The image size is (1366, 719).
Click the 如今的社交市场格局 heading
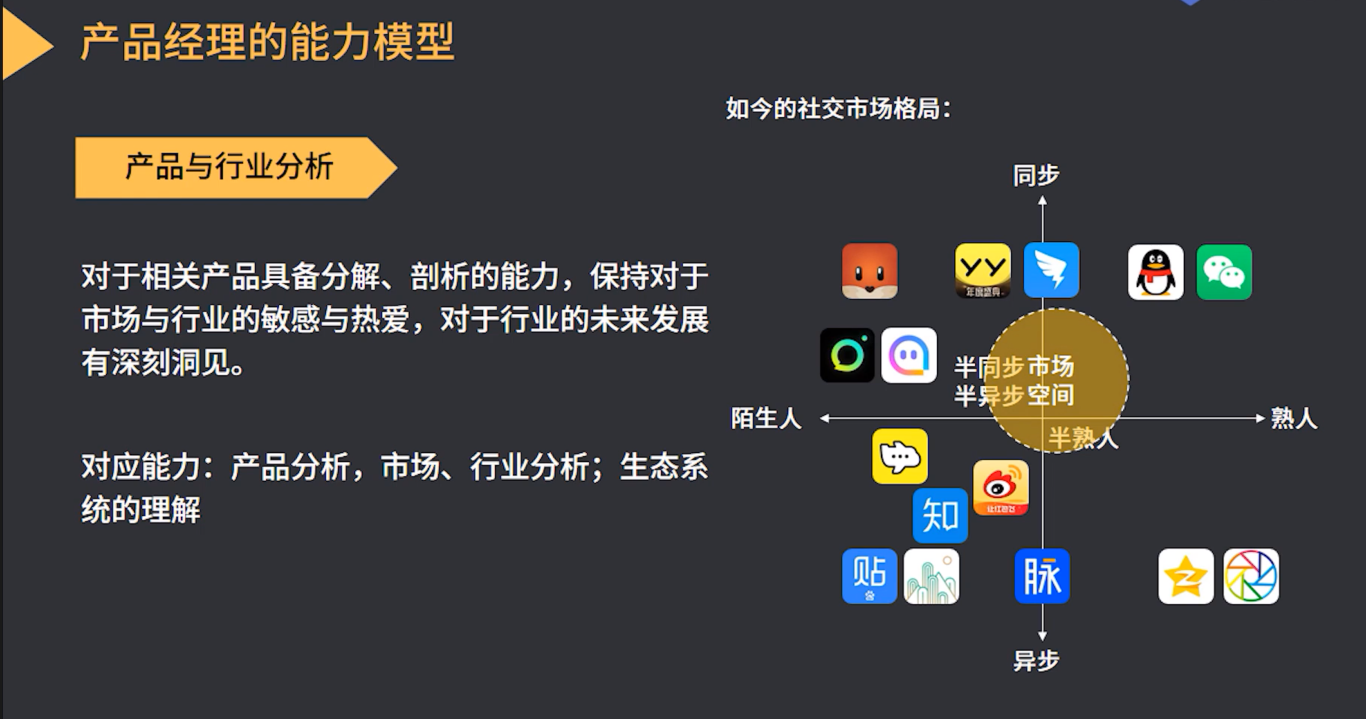838,109
